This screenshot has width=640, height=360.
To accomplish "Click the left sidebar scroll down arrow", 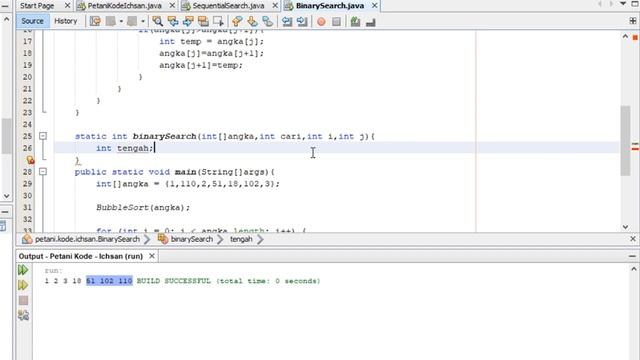I will 7,196.
